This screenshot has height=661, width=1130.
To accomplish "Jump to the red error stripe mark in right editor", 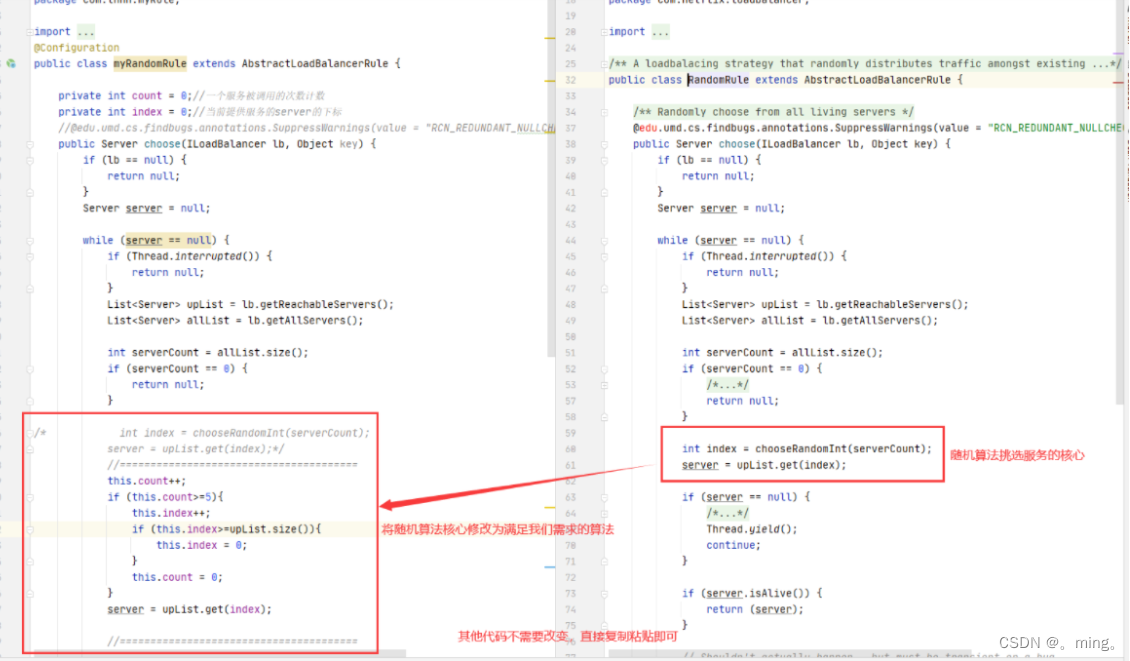I will pos(1118,83).
